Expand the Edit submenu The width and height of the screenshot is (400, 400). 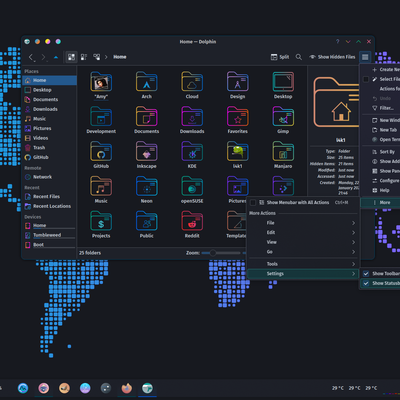coord(303,232)
